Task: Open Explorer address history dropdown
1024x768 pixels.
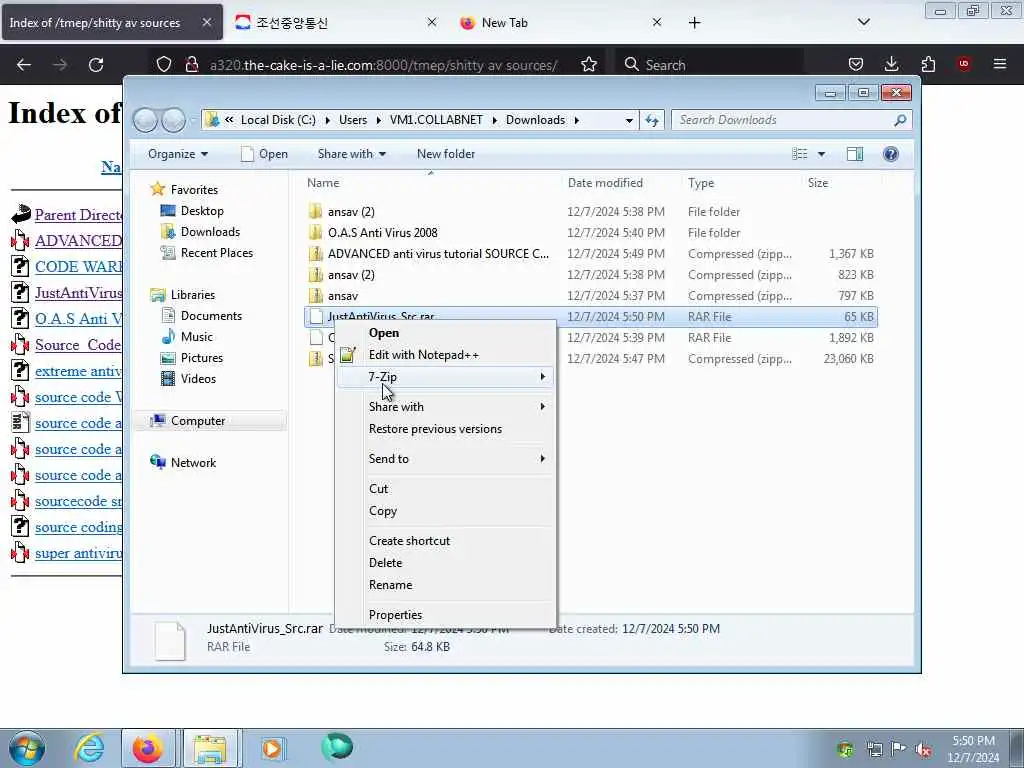Action: [629, 120]
